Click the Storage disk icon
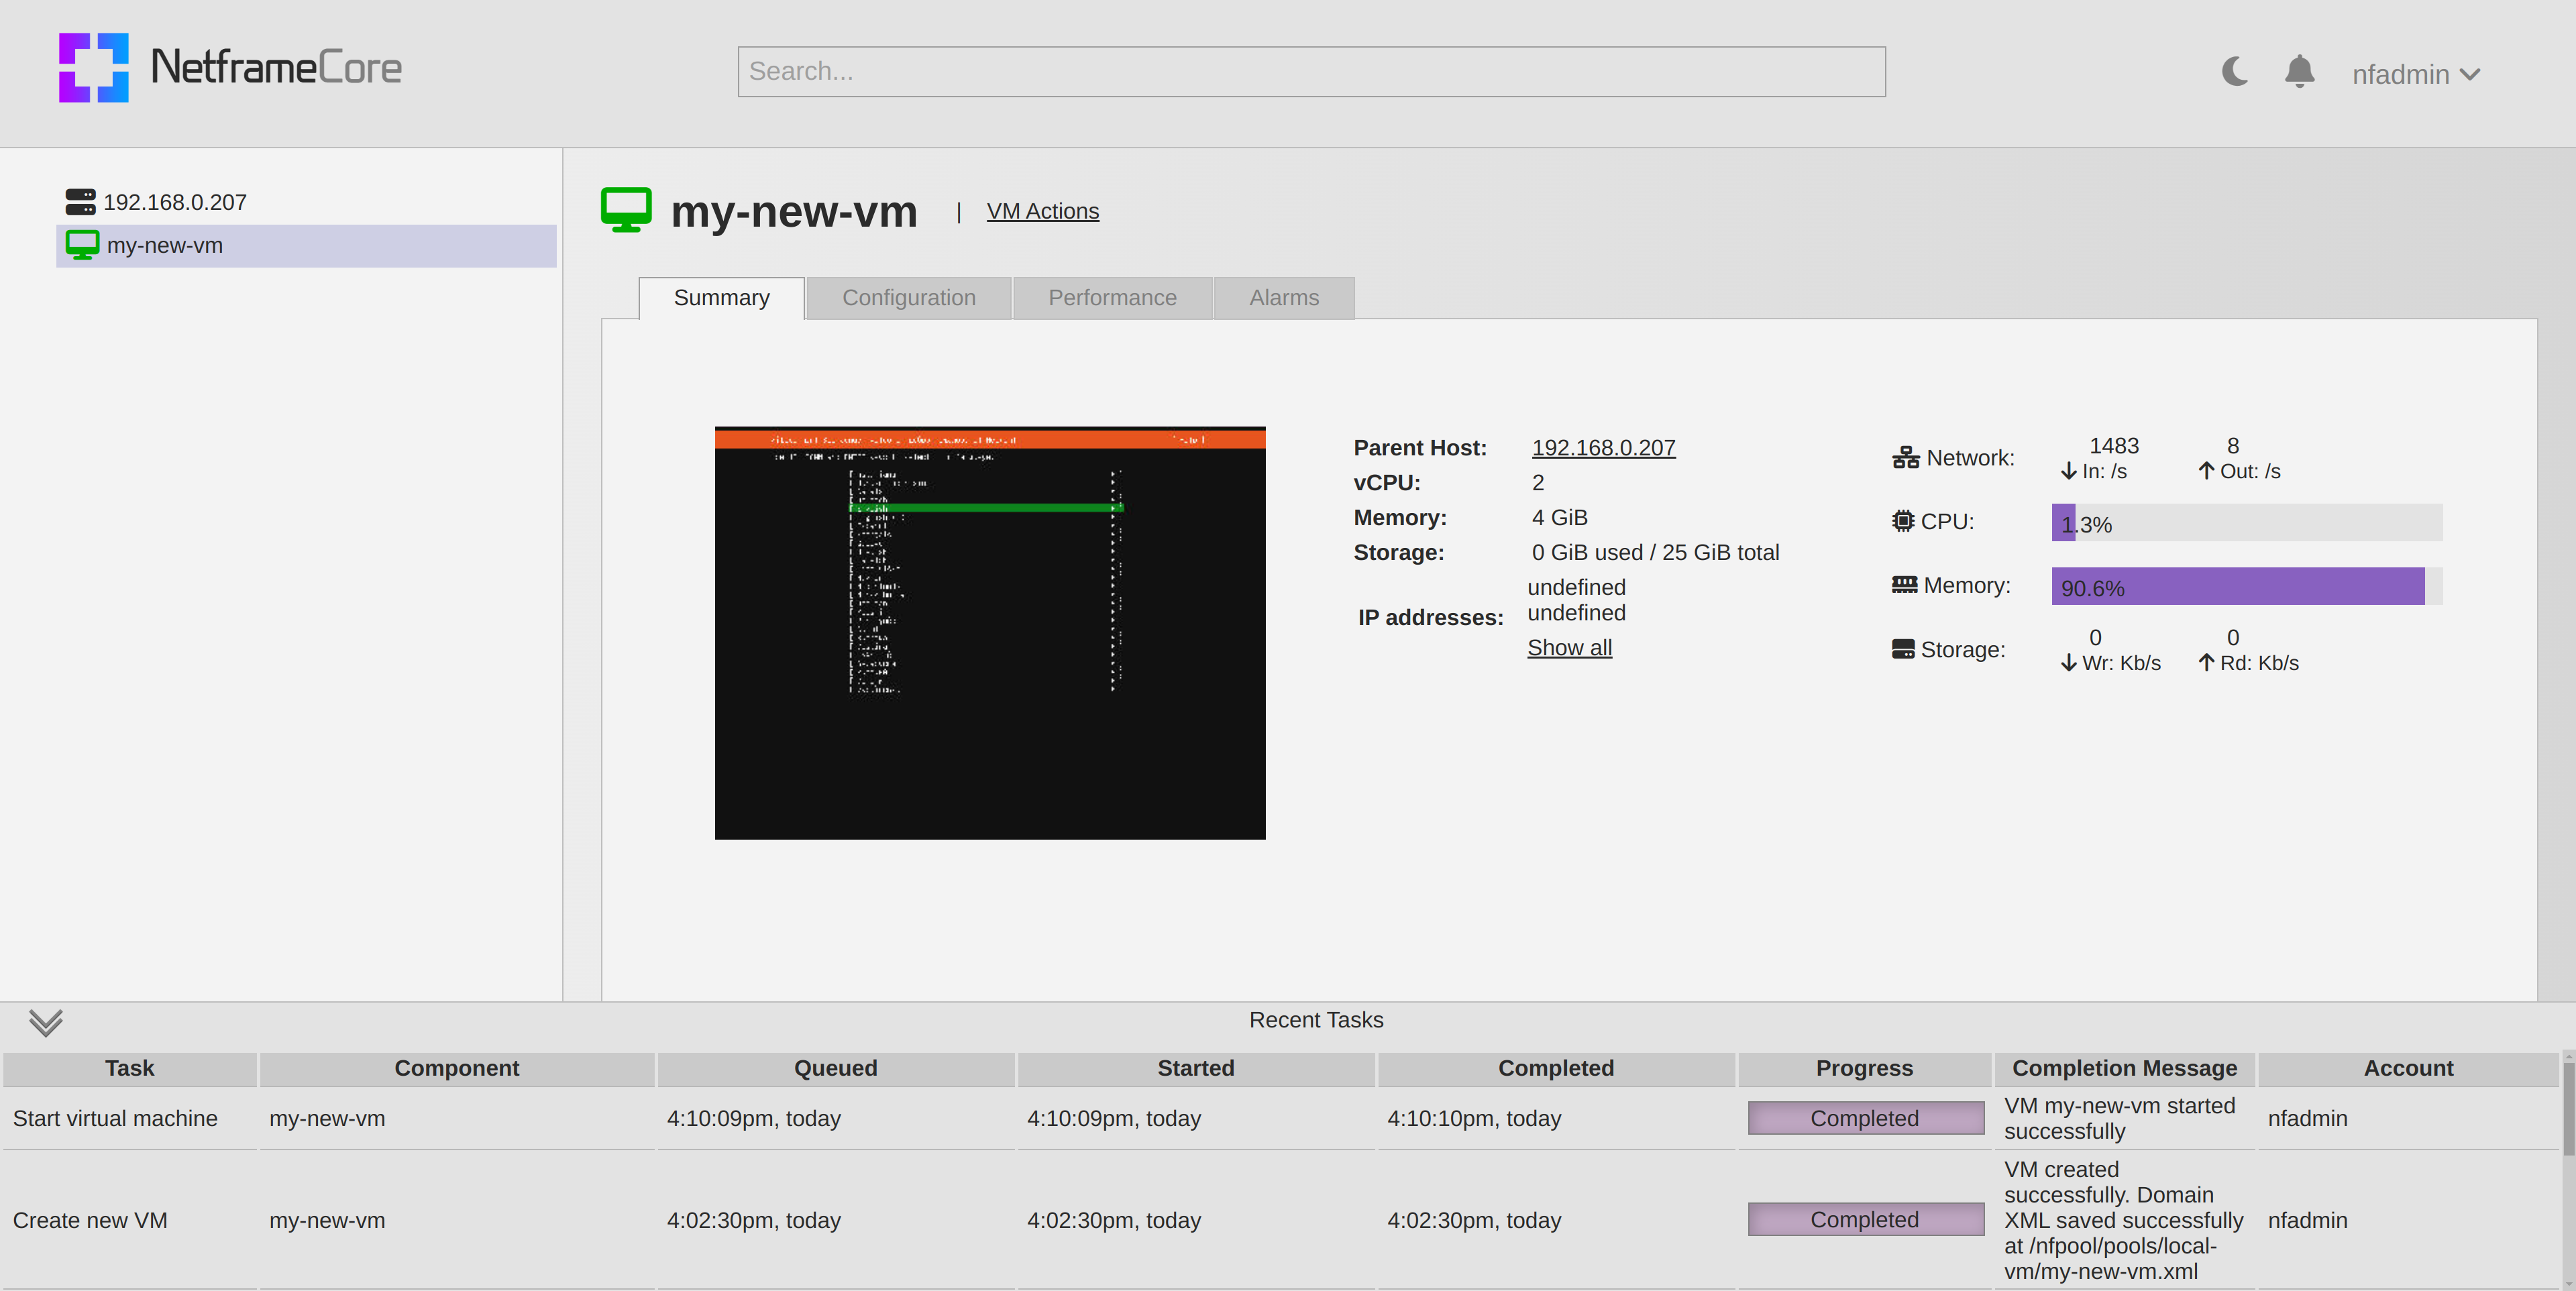The height and width of the screenshot is (1291, 2576). pos(1903,649)
